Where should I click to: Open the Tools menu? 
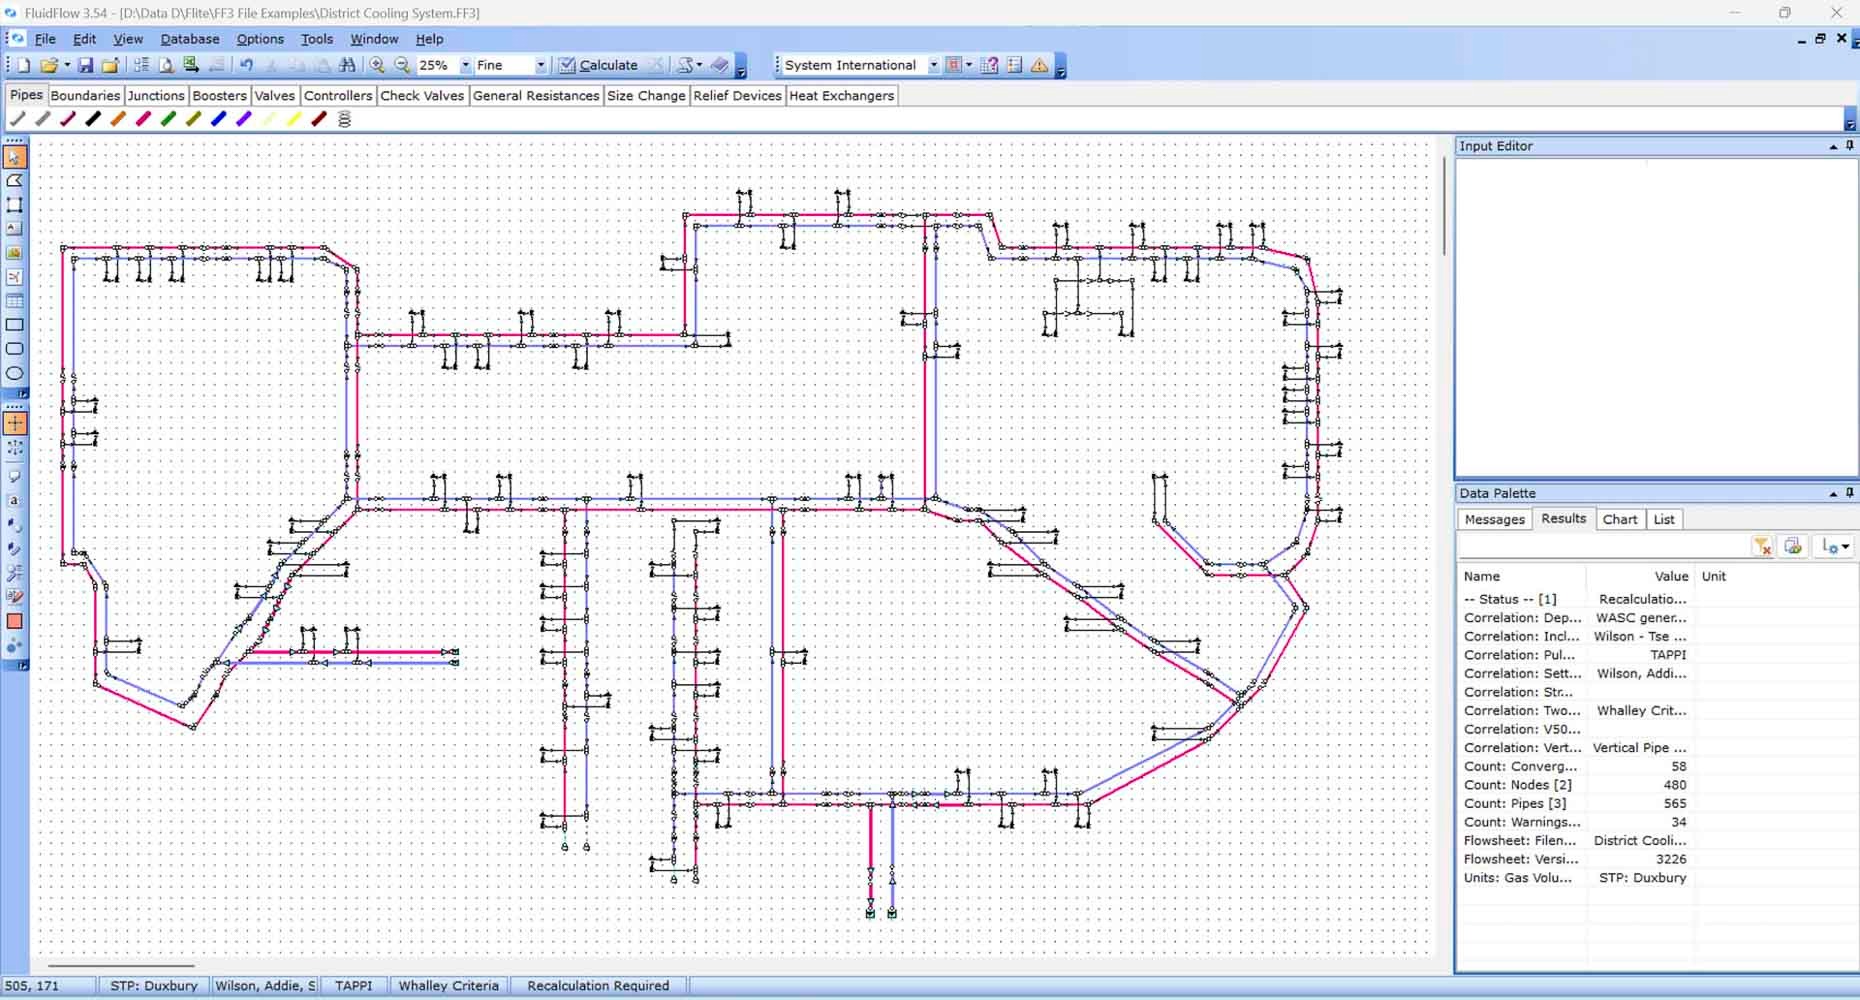(x=317, y=39)
